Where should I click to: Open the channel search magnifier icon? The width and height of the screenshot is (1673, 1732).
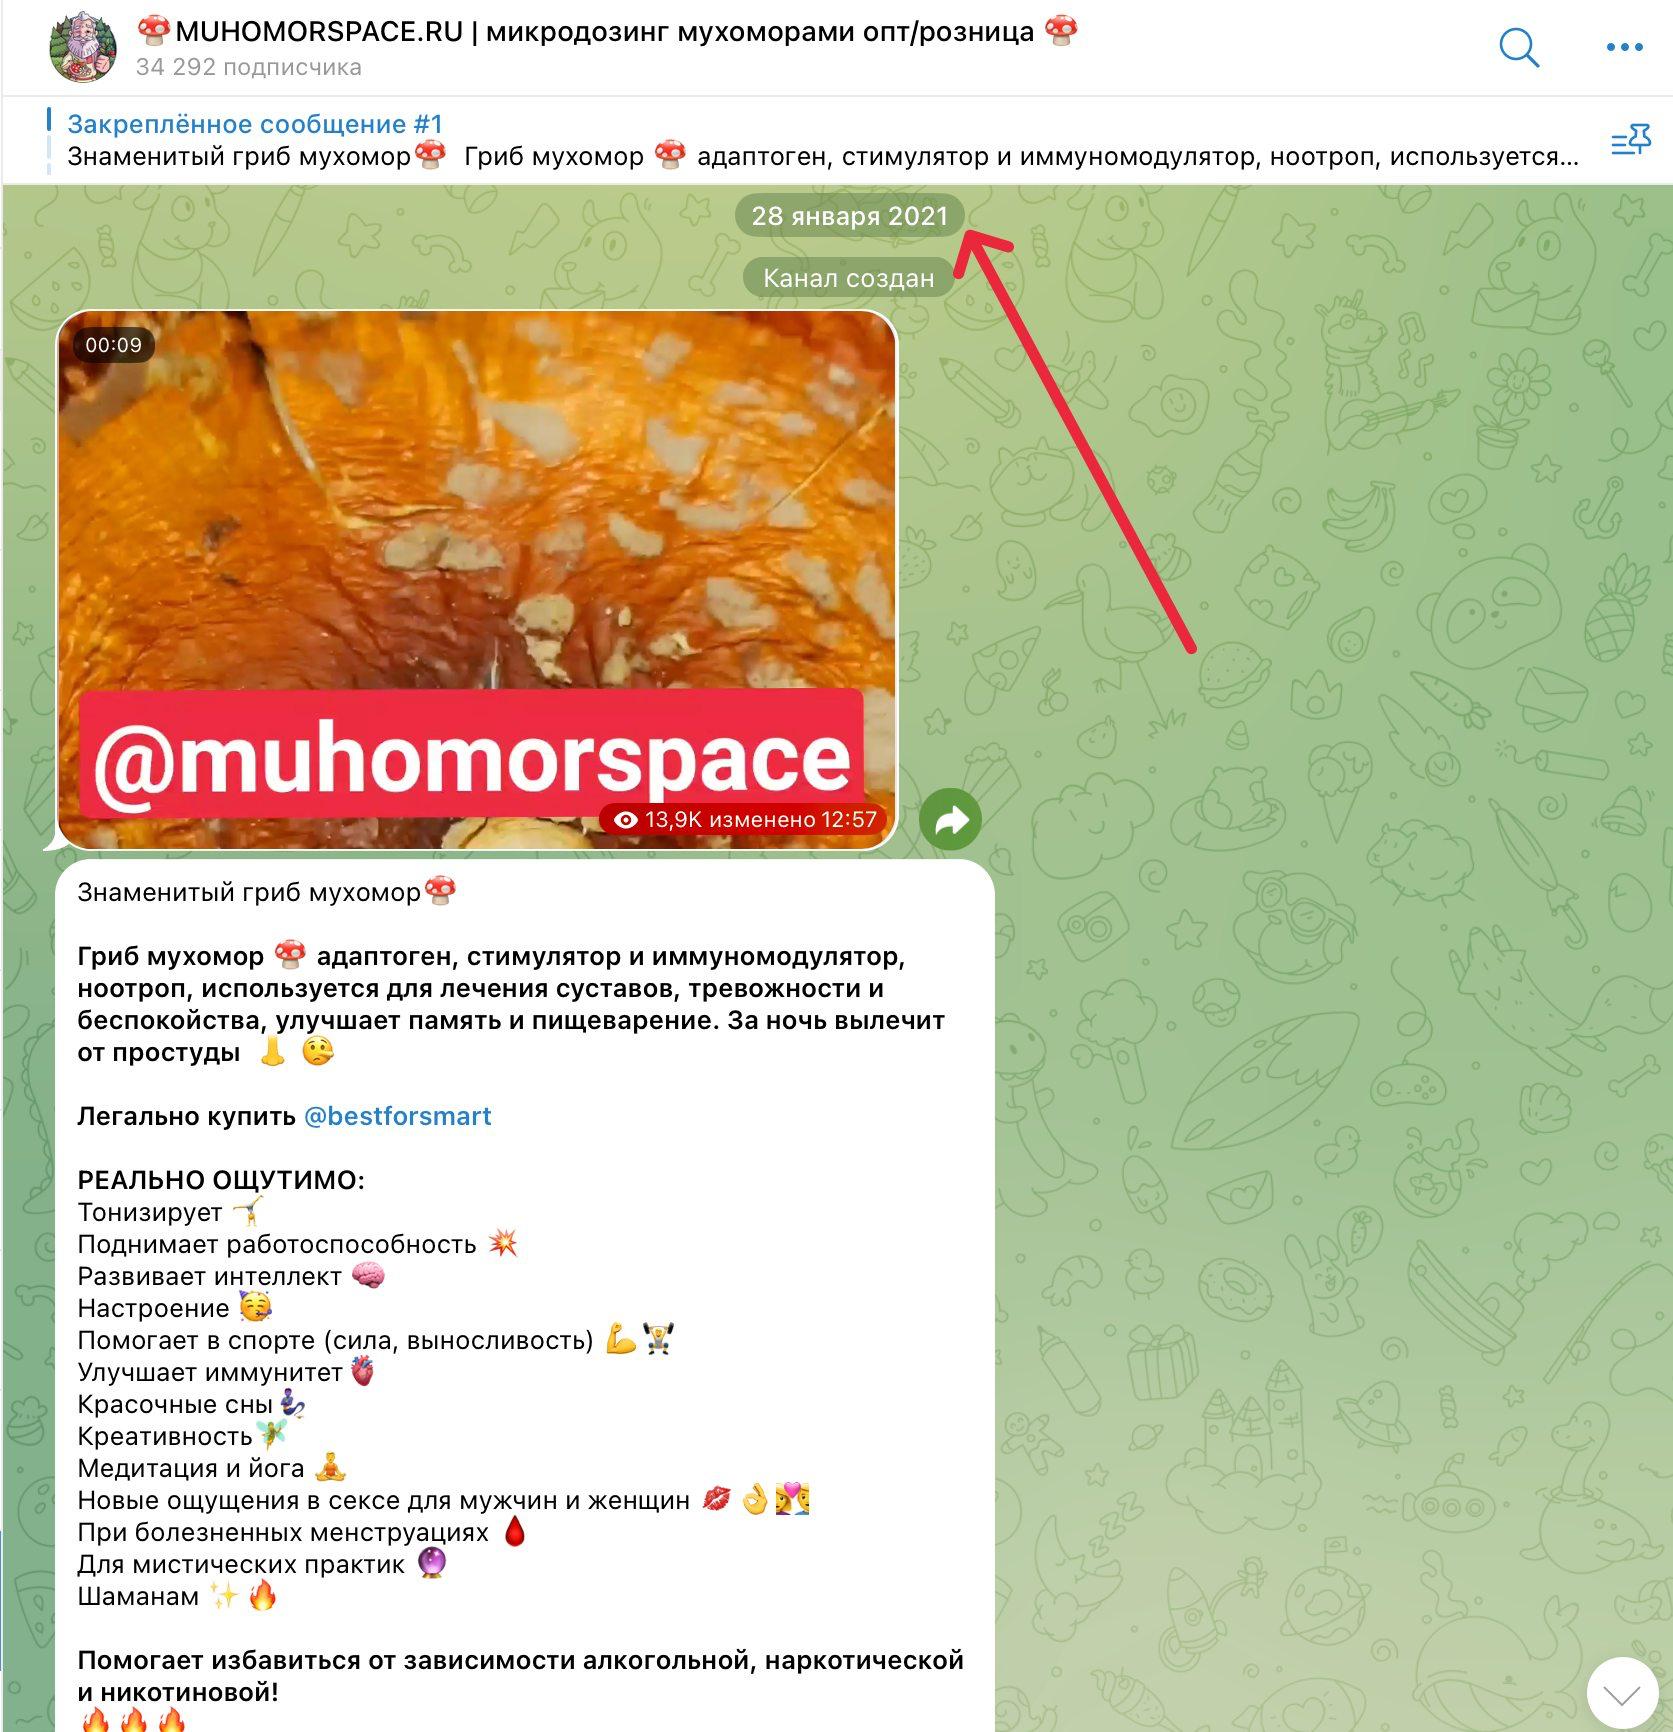coord(1519,47)
